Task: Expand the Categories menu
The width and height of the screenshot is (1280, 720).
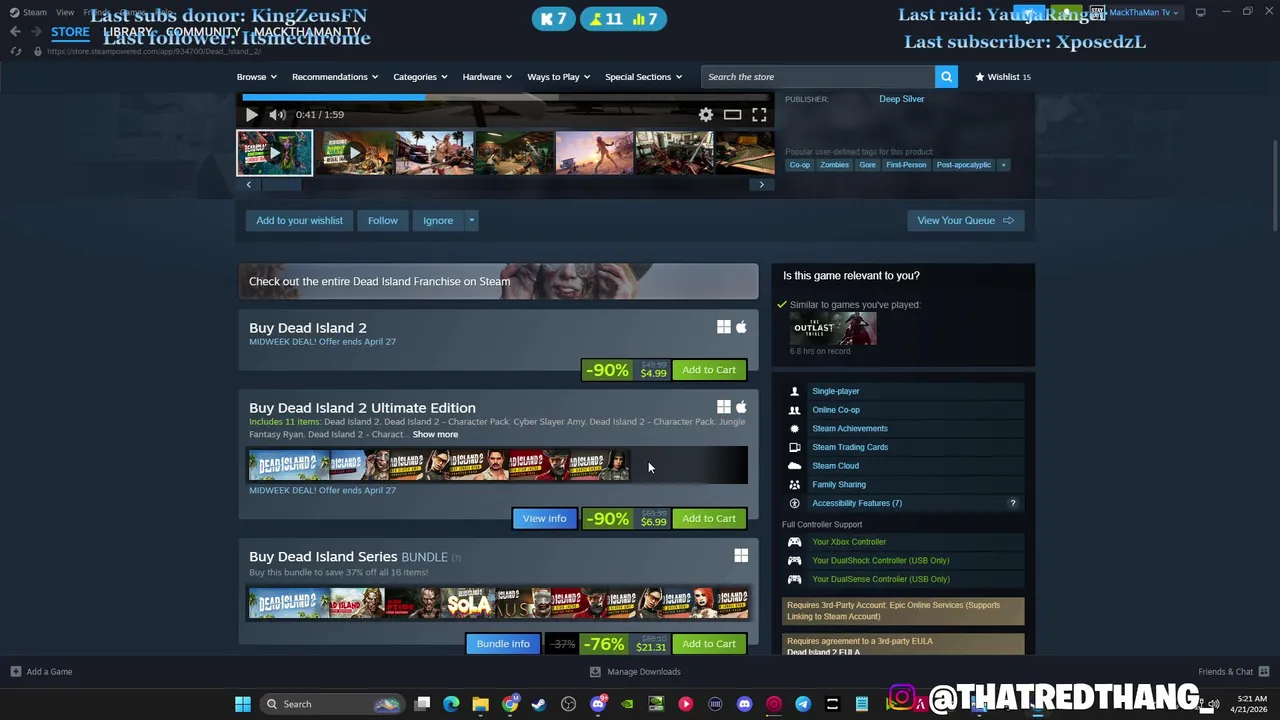Action: tap(420, 77)
